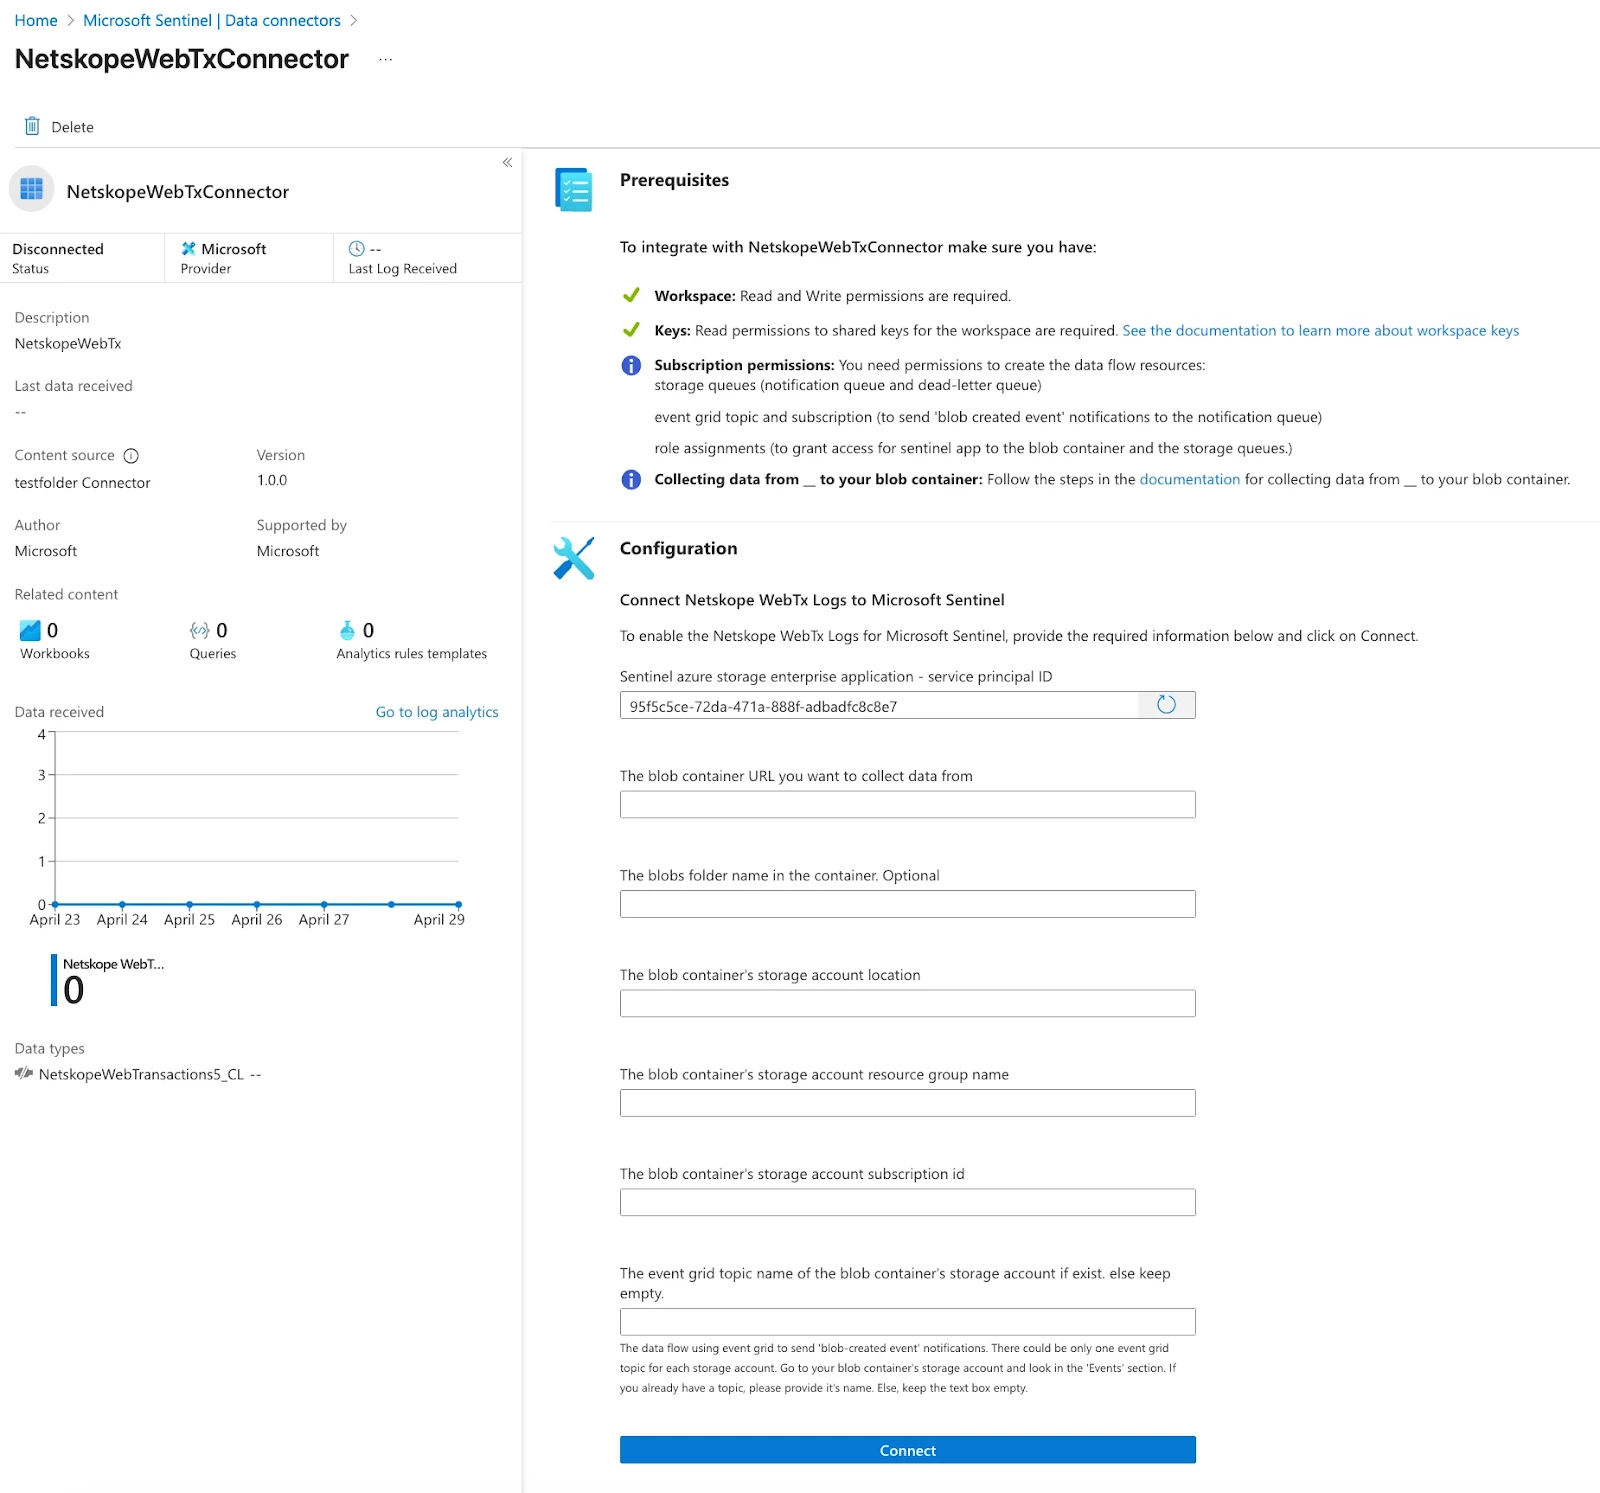Open workspace keys documentation link
The width and height of the screenshot is (1600, 1493).
pyautogui.click(x=1320, y=330)
